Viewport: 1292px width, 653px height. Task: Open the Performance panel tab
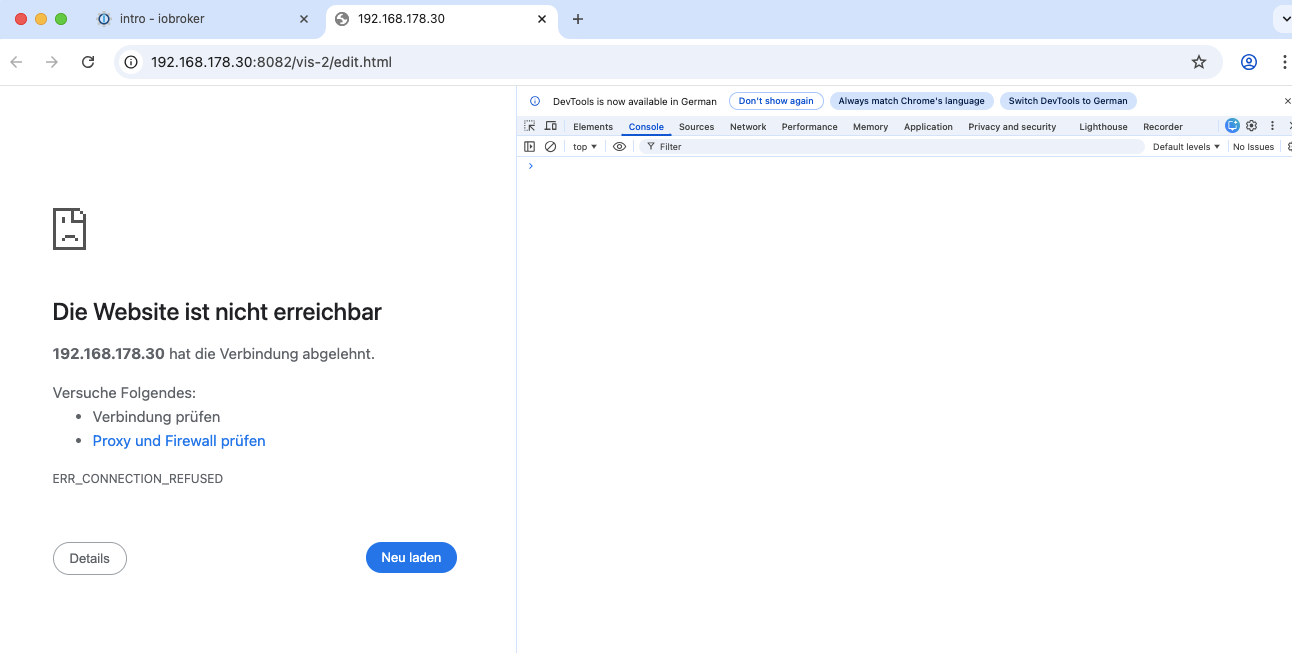[x=810, y=127]
